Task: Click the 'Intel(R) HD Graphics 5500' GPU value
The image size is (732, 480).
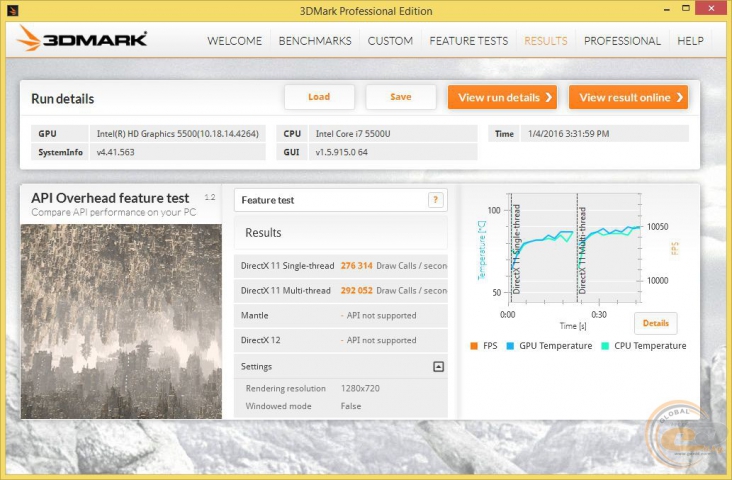Action: click(177, 134)
